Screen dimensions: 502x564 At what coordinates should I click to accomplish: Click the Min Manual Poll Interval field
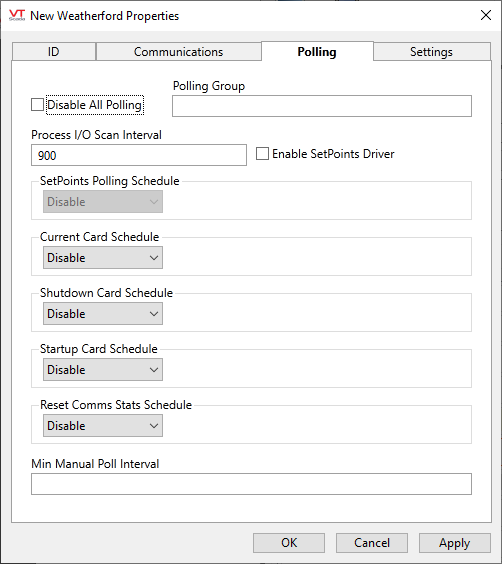pos(251,484)
